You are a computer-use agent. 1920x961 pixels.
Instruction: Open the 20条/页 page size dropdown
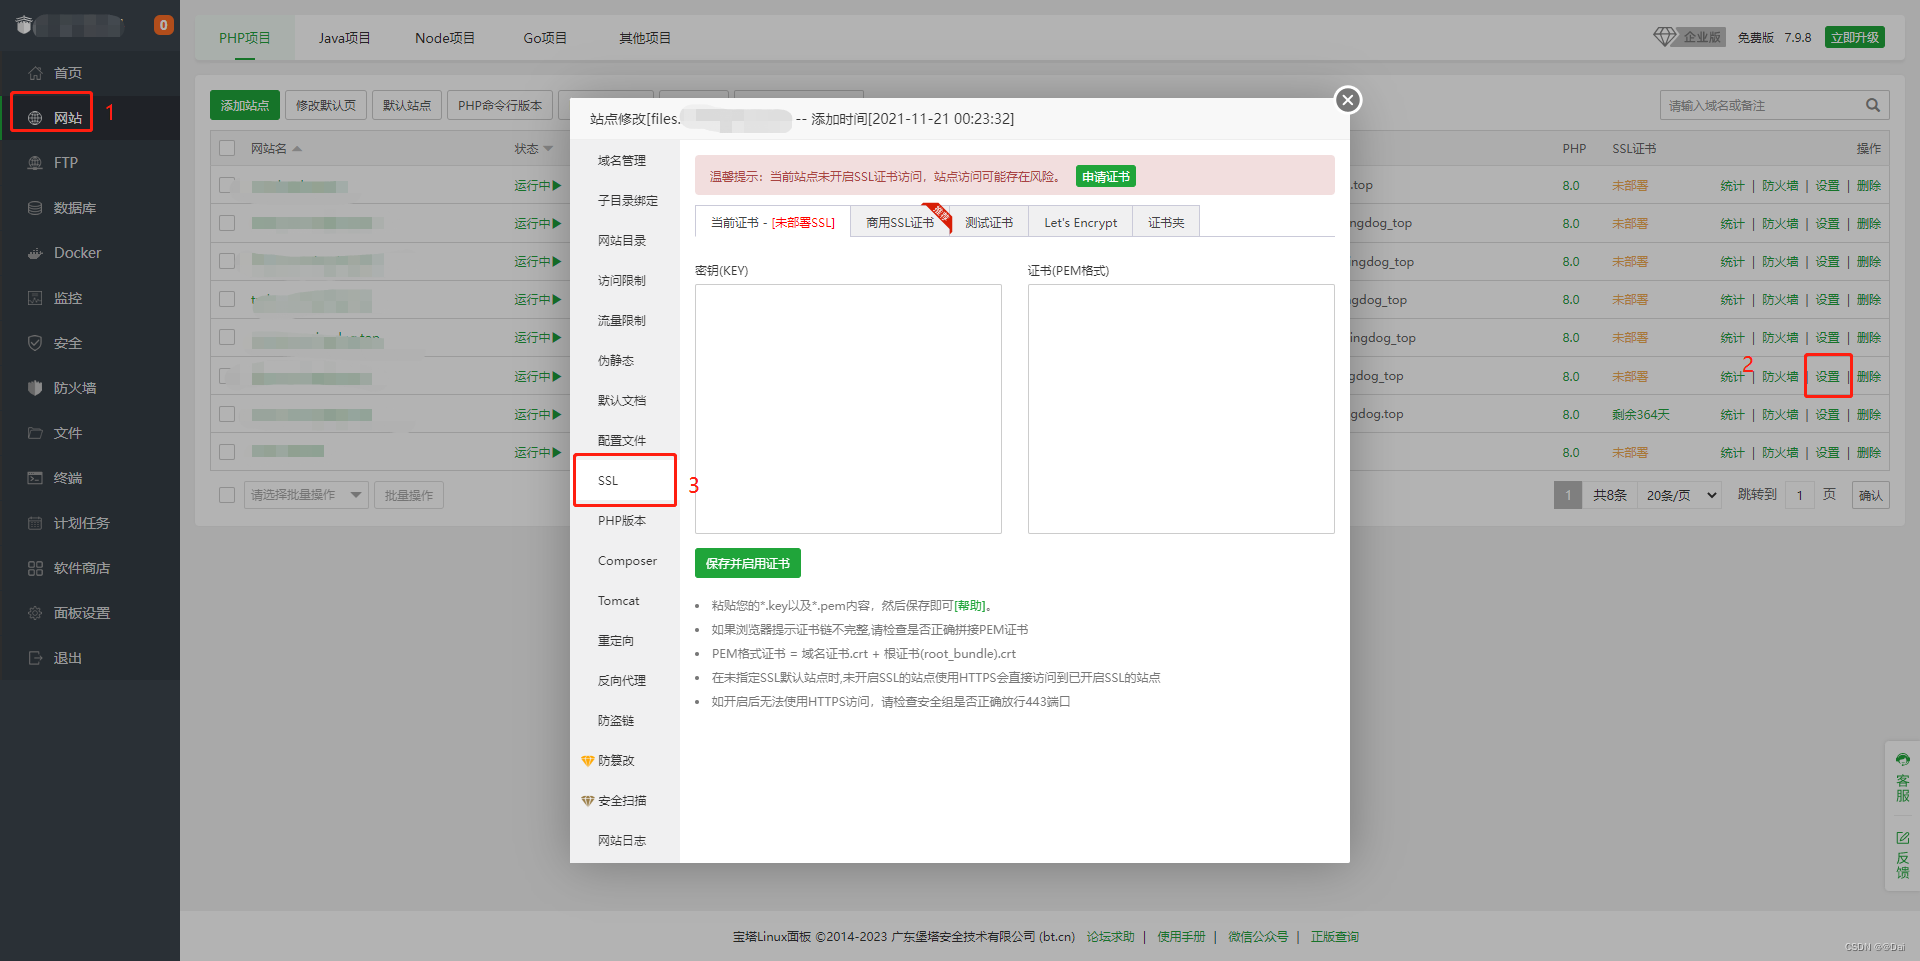coord(1680,495)
